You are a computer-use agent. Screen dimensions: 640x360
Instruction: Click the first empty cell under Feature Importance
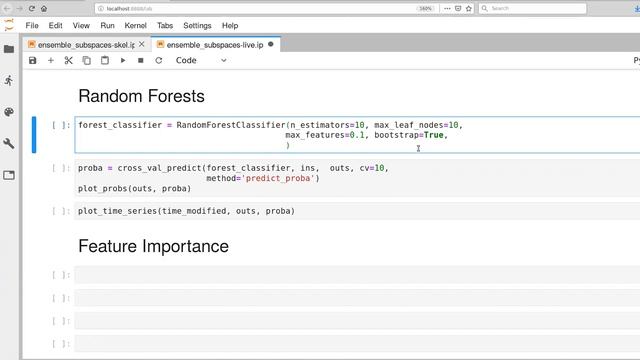[x=358, y=275]
